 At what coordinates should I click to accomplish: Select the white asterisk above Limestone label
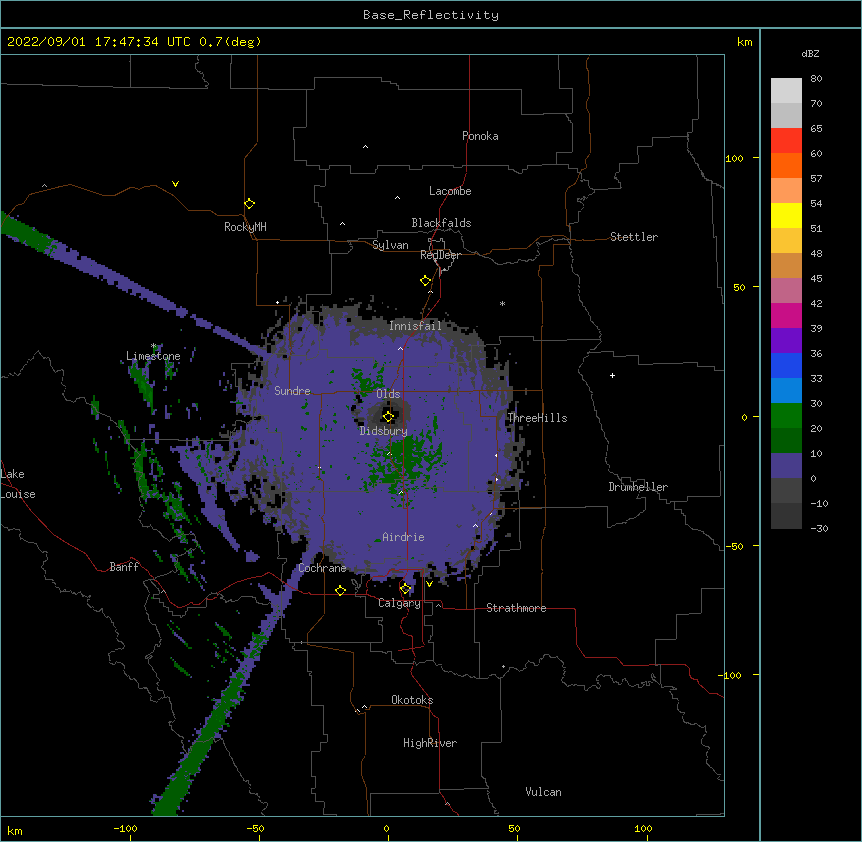(x=153, y=346)
